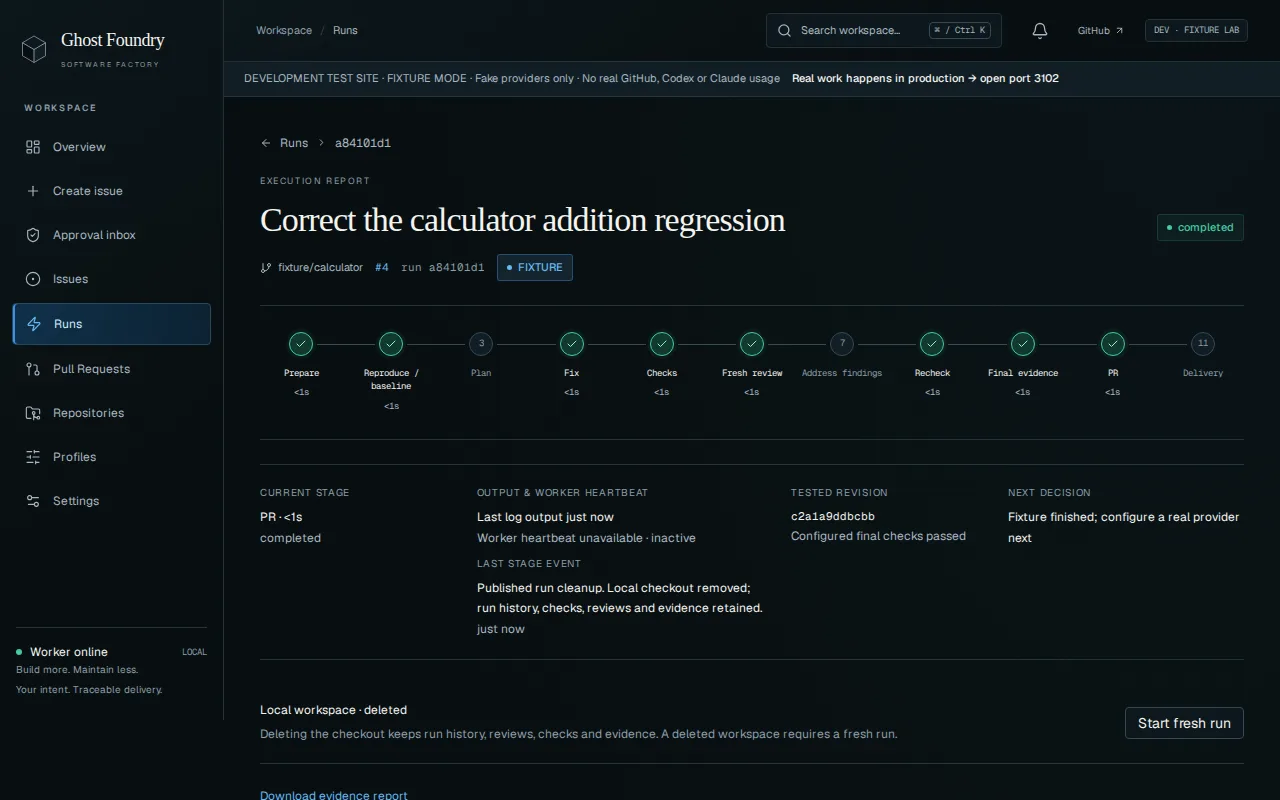Click Start fresh run button
1280x800 pixels.
click(1184, 723)
